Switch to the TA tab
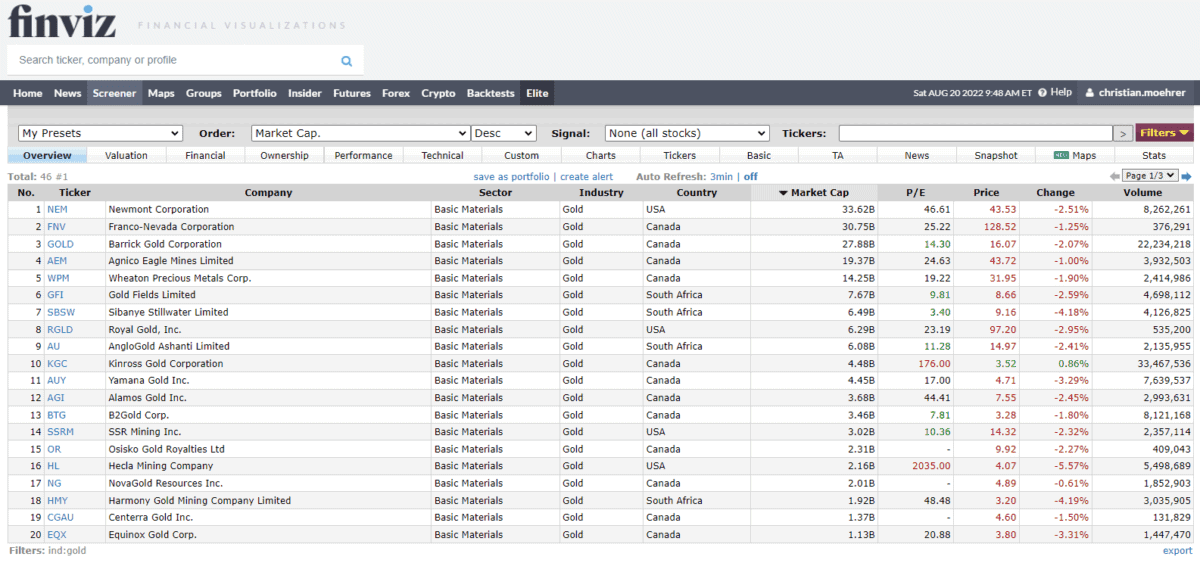This screenshot has width=1200, height=563. pyautogui.click(x=838, y=155)
